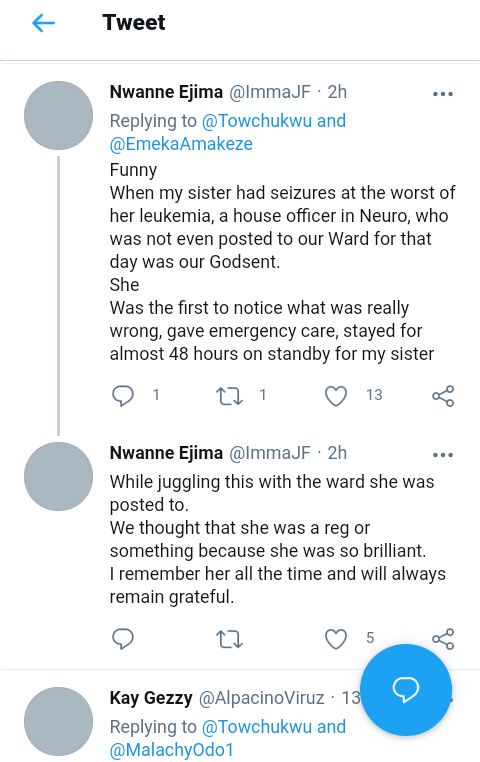The width and height of the screenshot is (480, 762).
Task: Share the first Nwanne Ejima tweet
Action: [443, 396]
